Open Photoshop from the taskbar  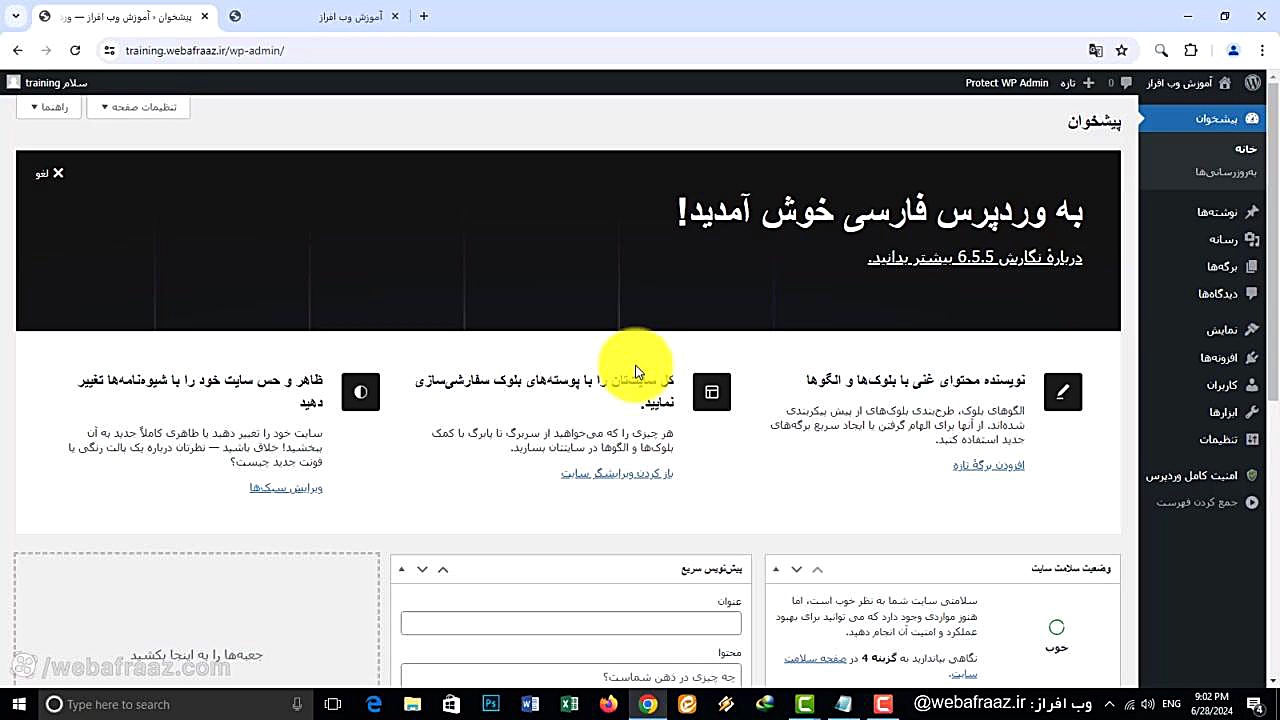[490, 704]
